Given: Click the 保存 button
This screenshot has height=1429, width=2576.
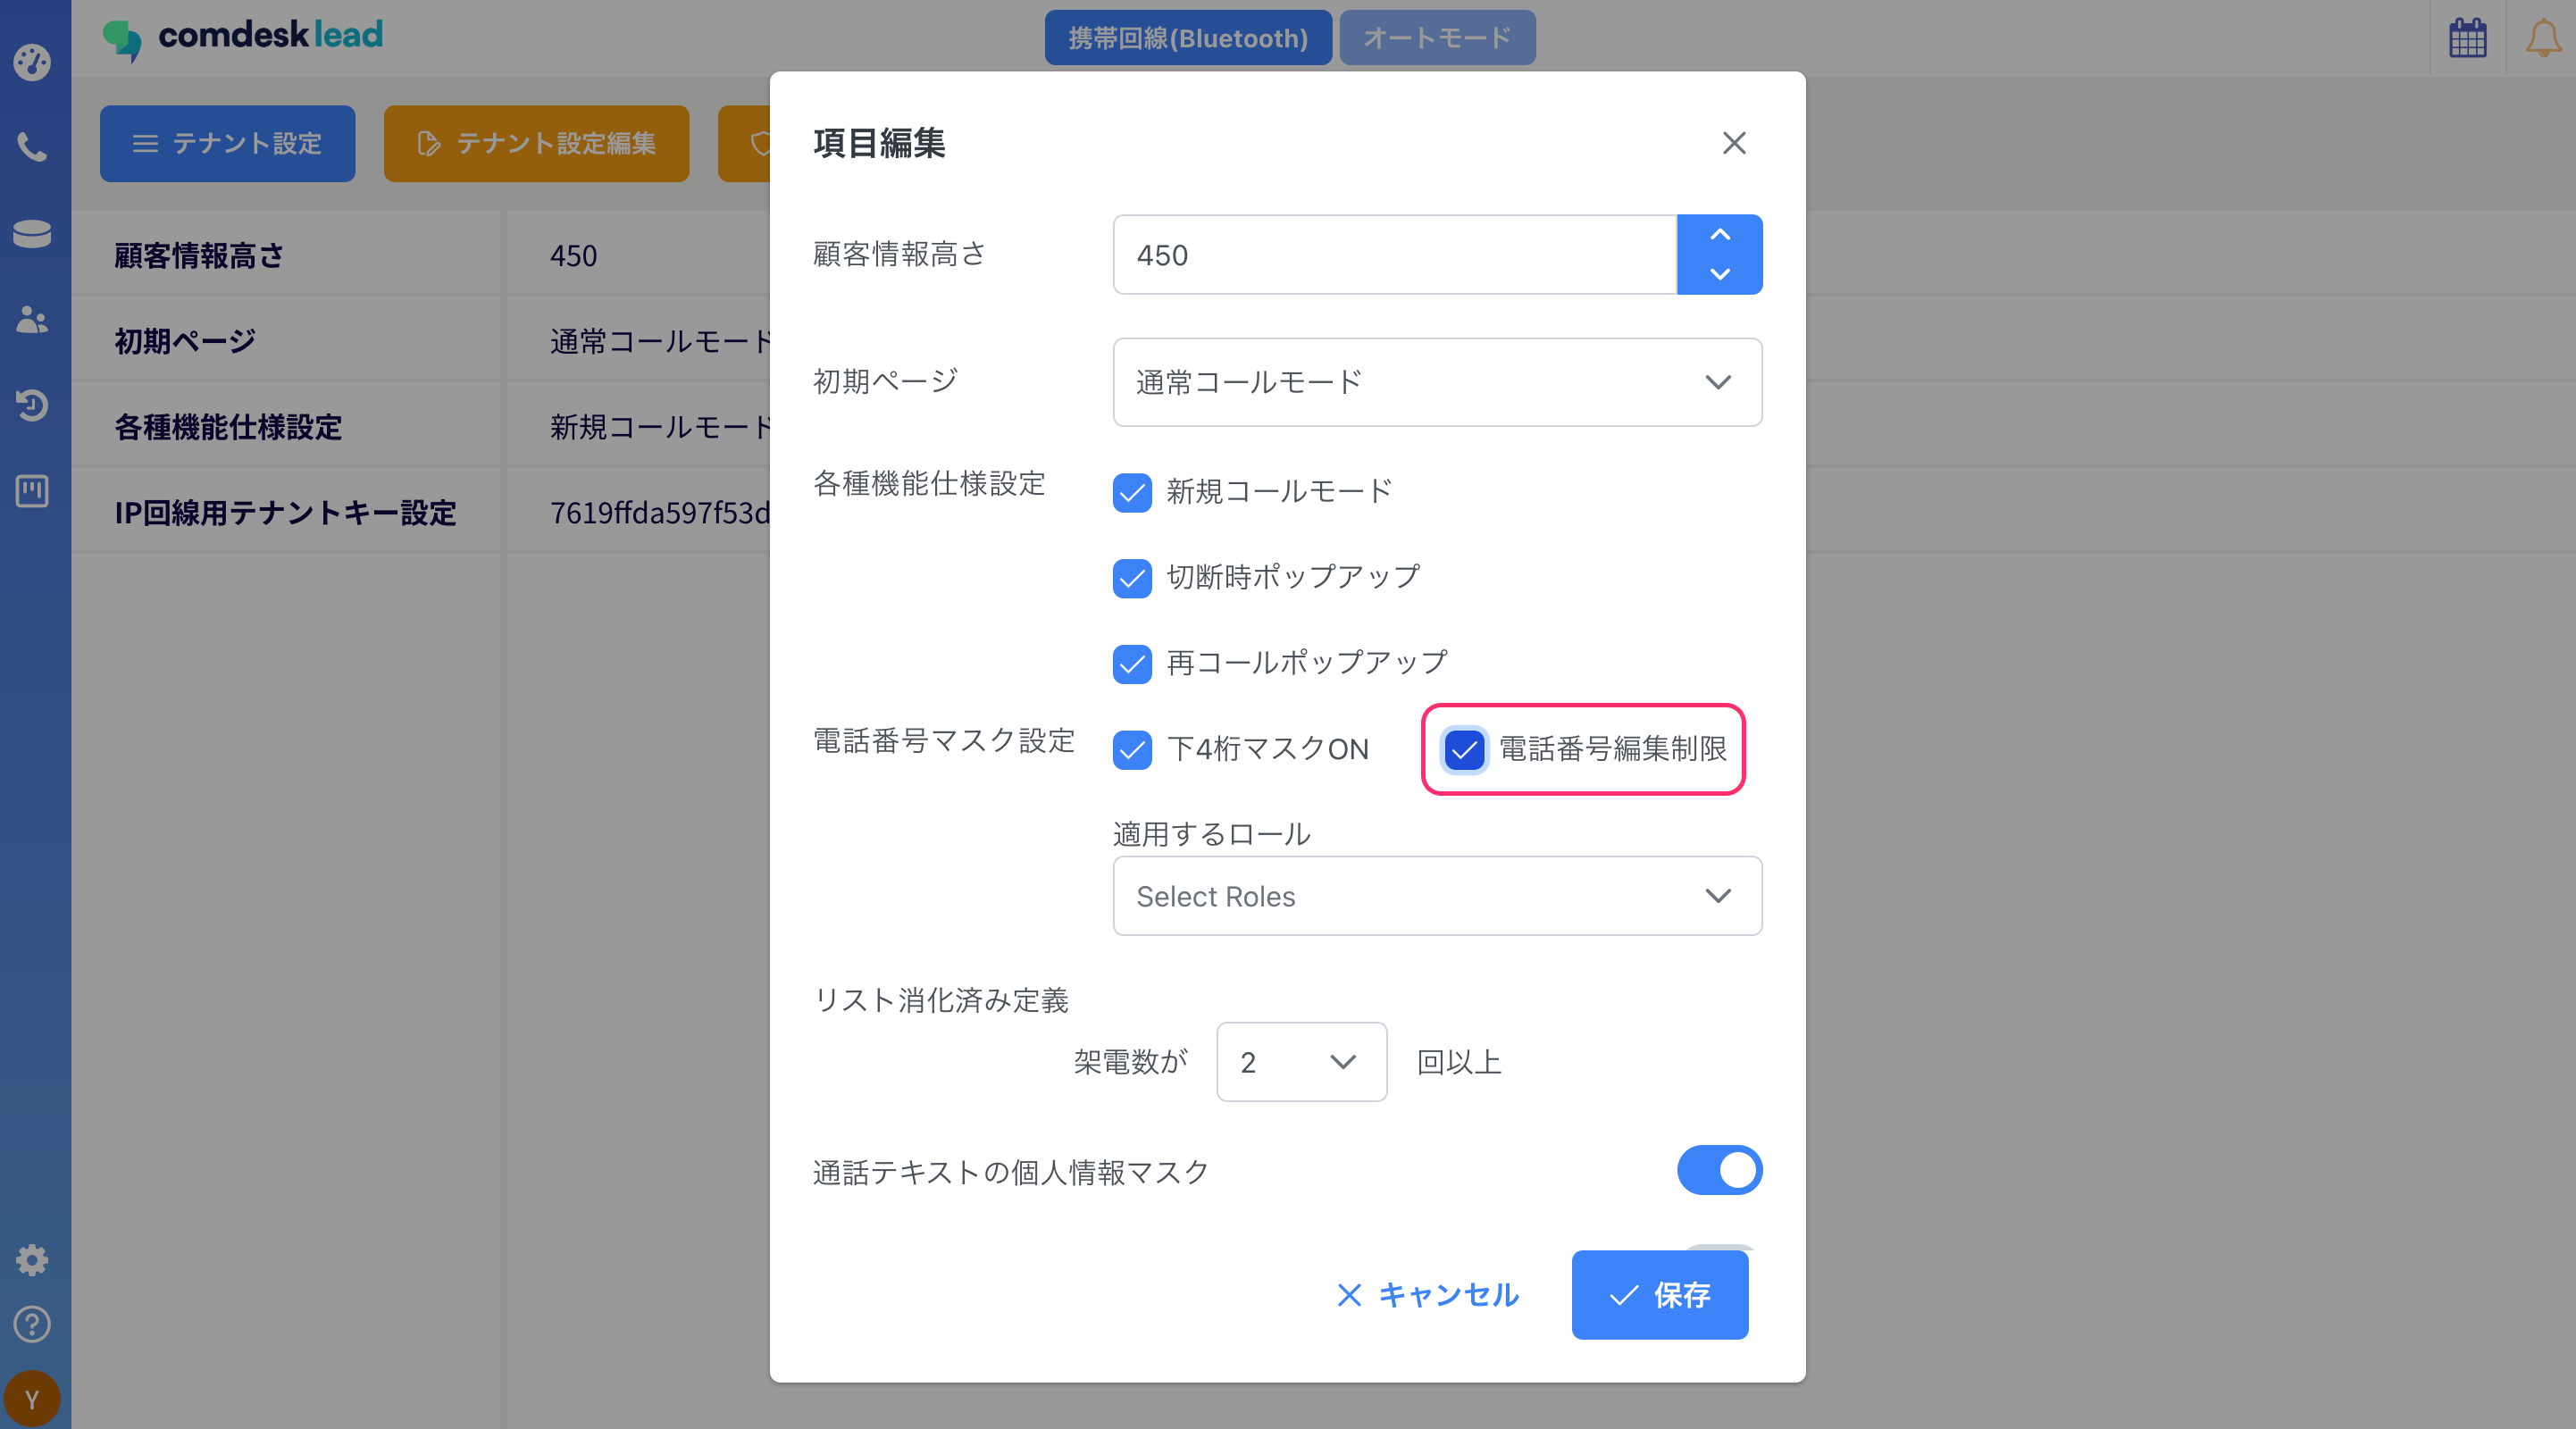Looking at the screenshot, I should coord(1660,1295).
